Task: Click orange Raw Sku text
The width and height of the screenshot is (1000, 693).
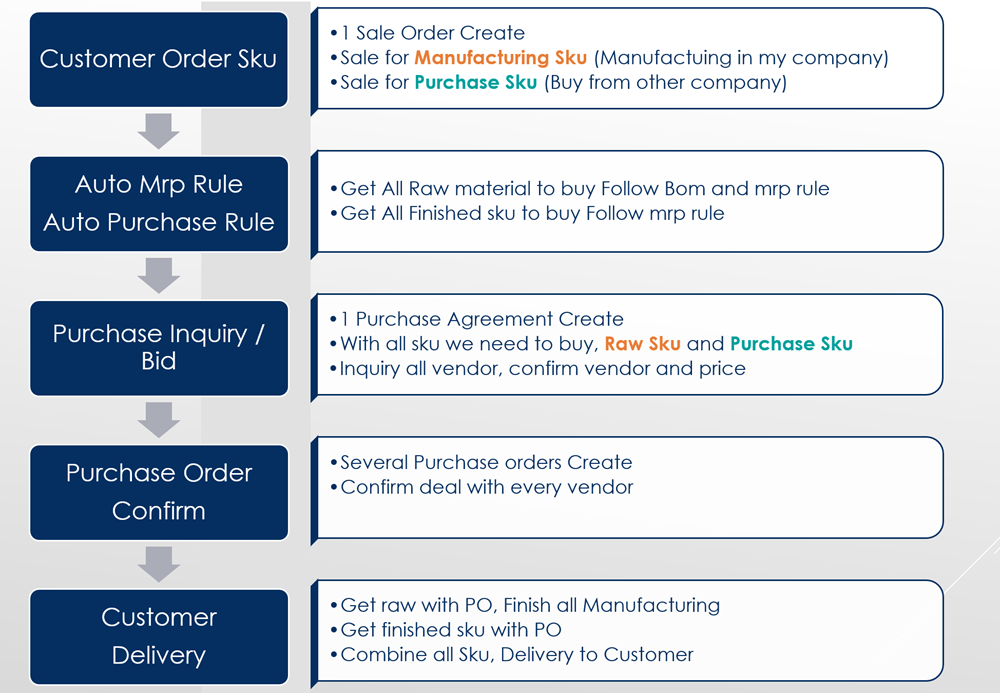Action: [x=642, y=344]
